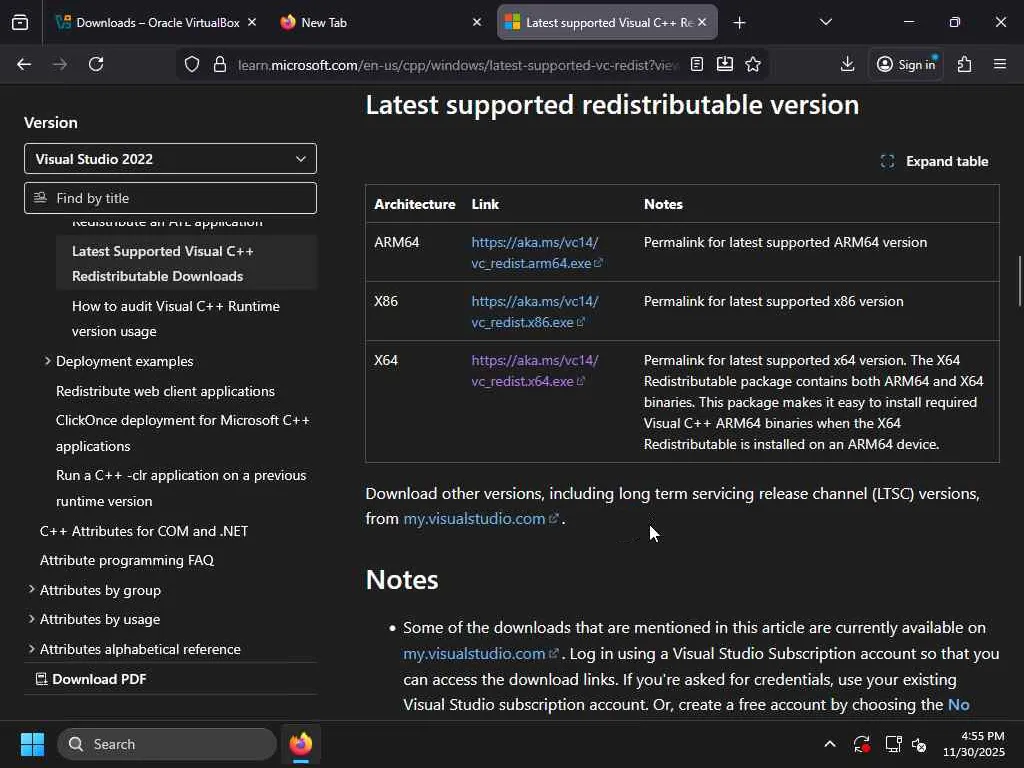Open the Firefox hamburger application menu

[x=999, y=64]
